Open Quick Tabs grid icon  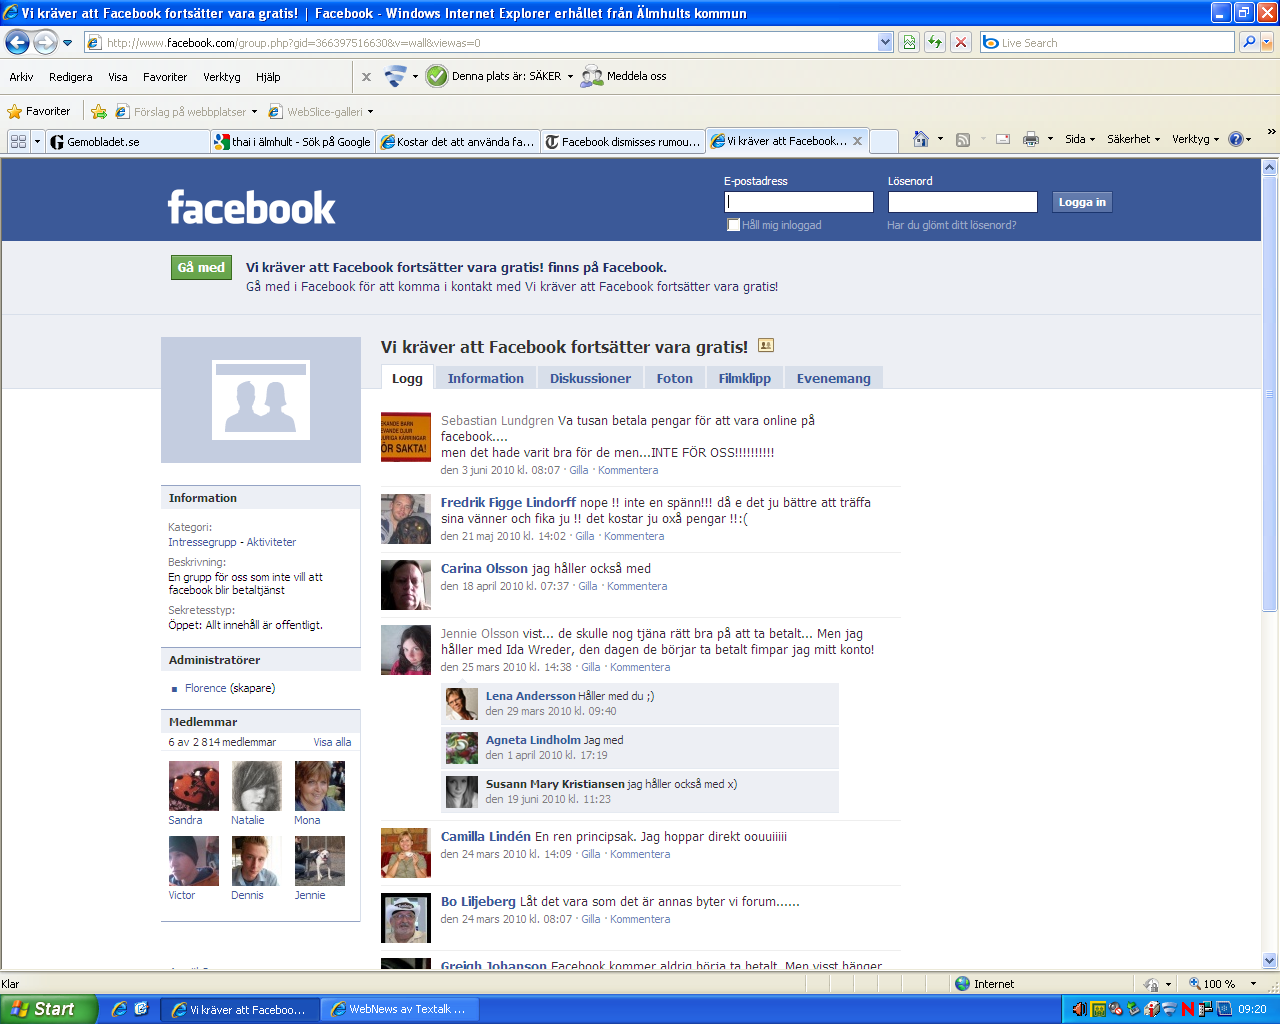click(18, 141)
